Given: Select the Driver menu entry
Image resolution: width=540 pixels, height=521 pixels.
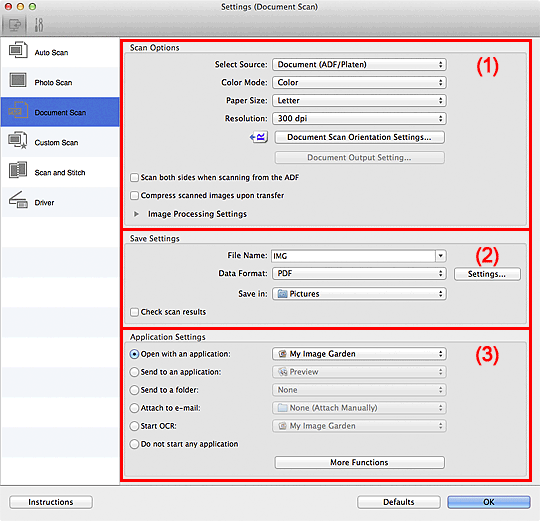Looking at the screenshot, I should click(60, 202).
